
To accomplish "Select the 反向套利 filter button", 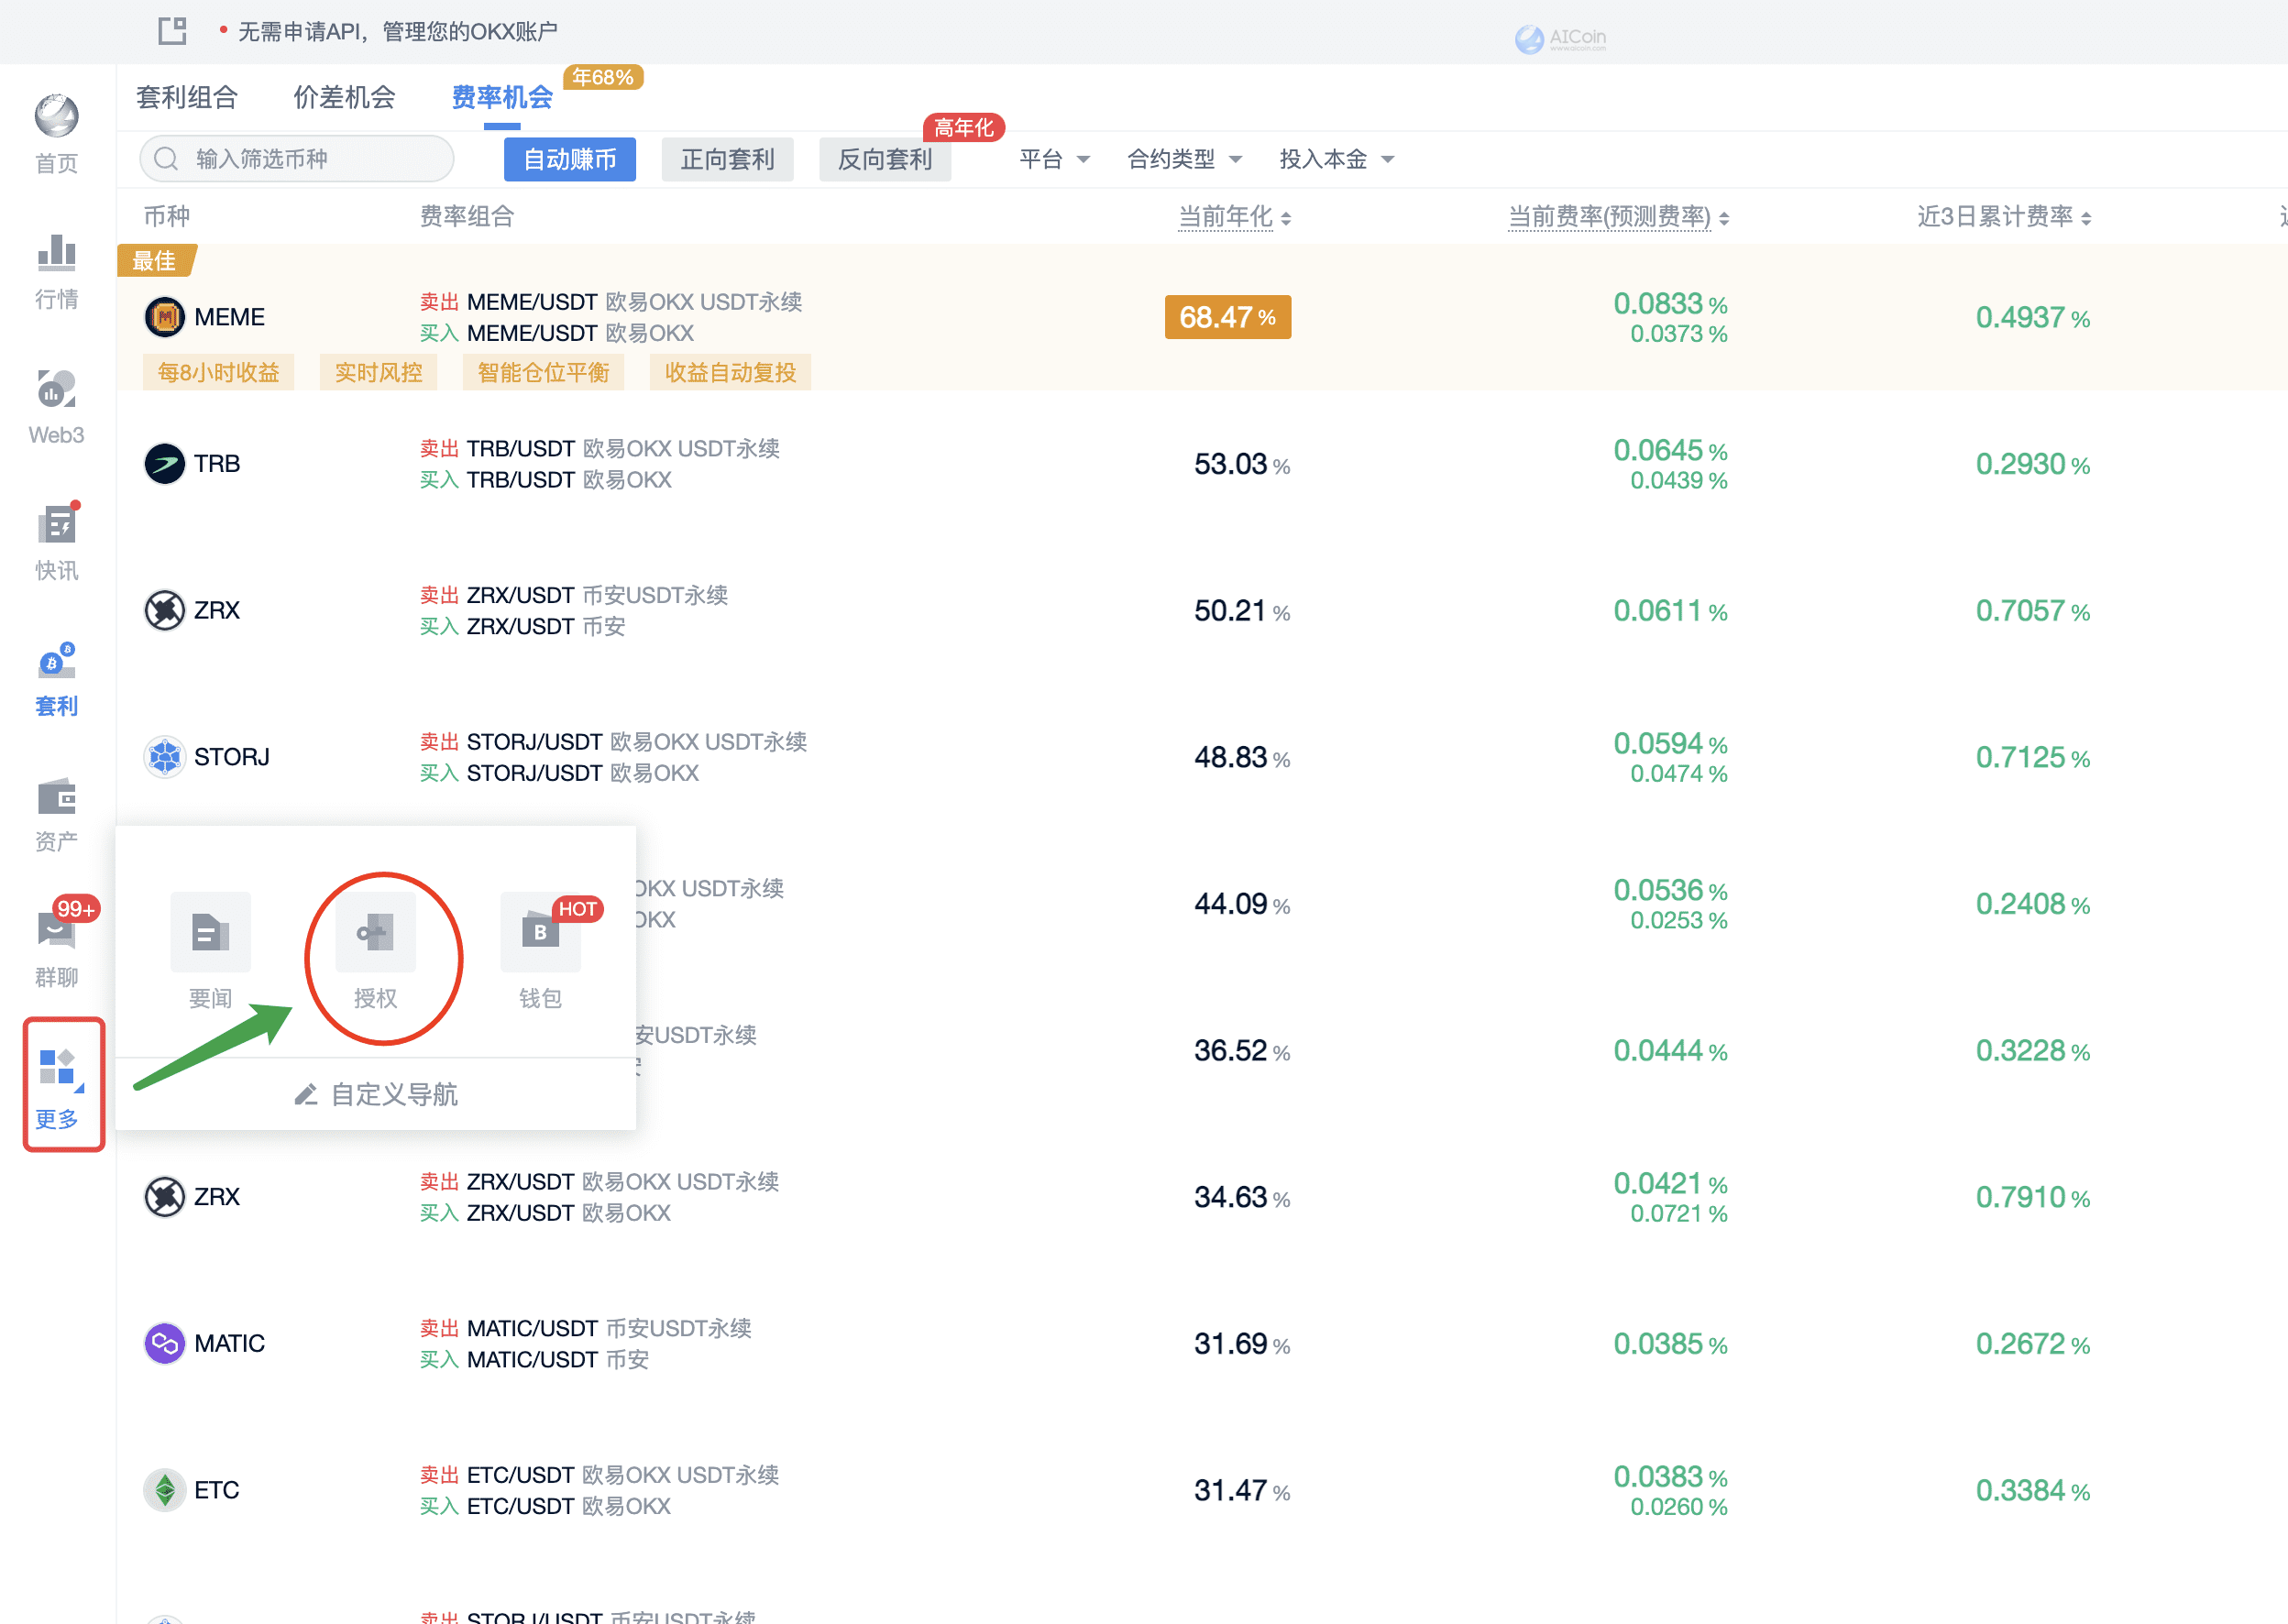I will point(885,159).
